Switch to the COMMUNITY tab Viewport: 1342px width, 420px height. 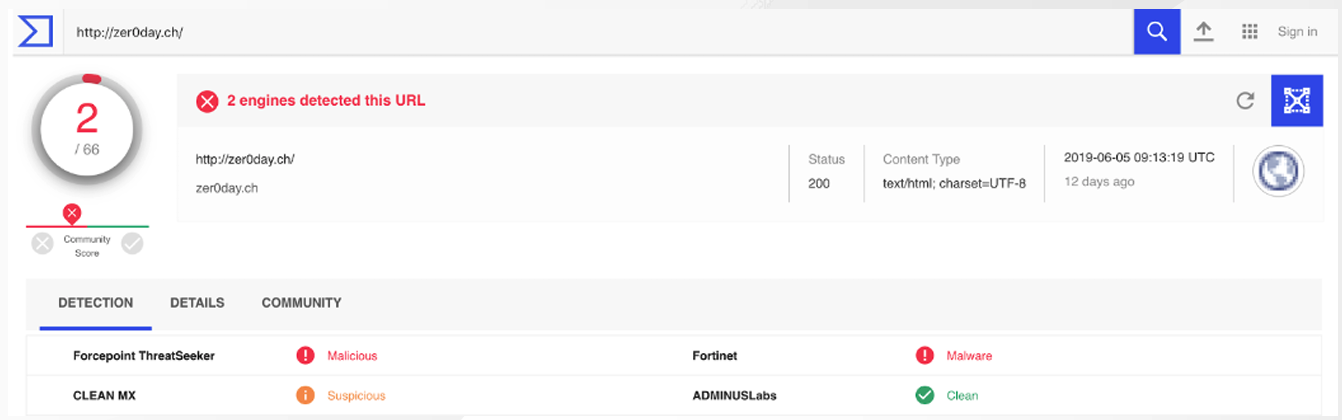pos(301,303)
